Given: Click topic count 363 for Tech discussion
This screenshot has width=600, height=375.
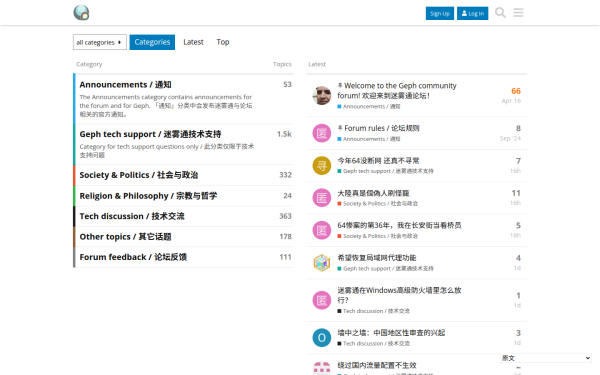Looking at the screenshot, I should click(x=285, y=216).
